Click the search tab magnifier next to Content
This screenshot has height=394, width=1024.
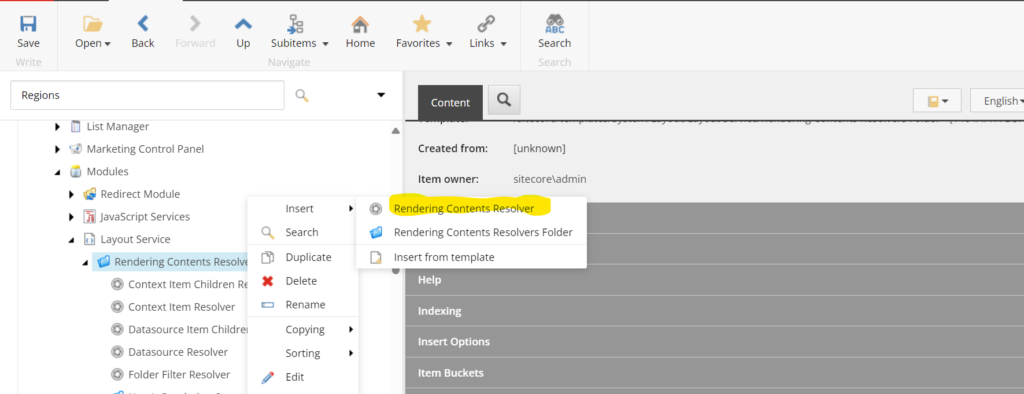(504, 100)
